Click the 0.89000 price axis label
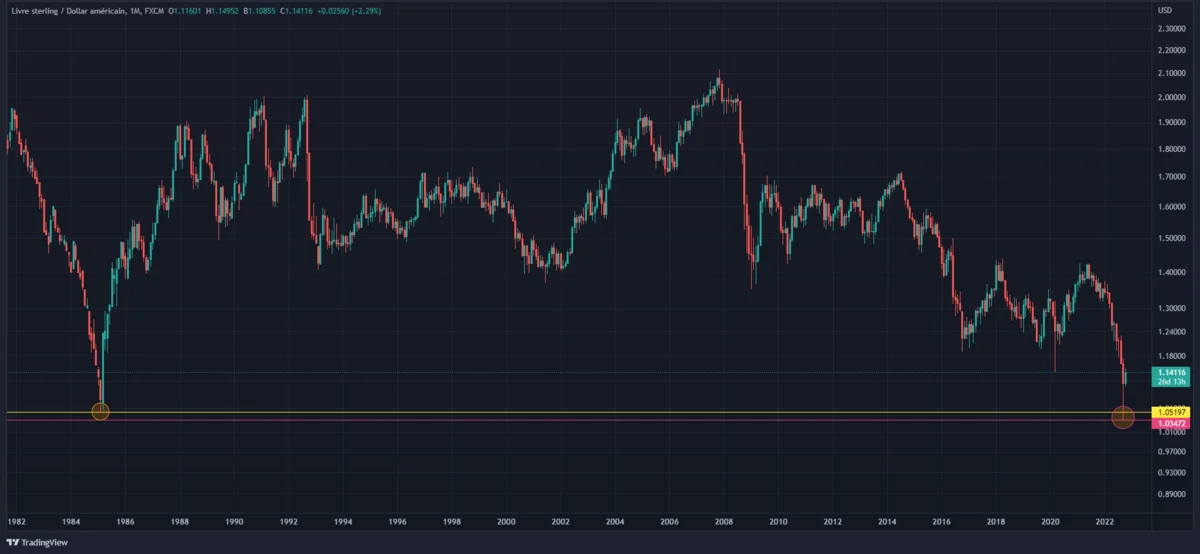 coord(1172,494)
